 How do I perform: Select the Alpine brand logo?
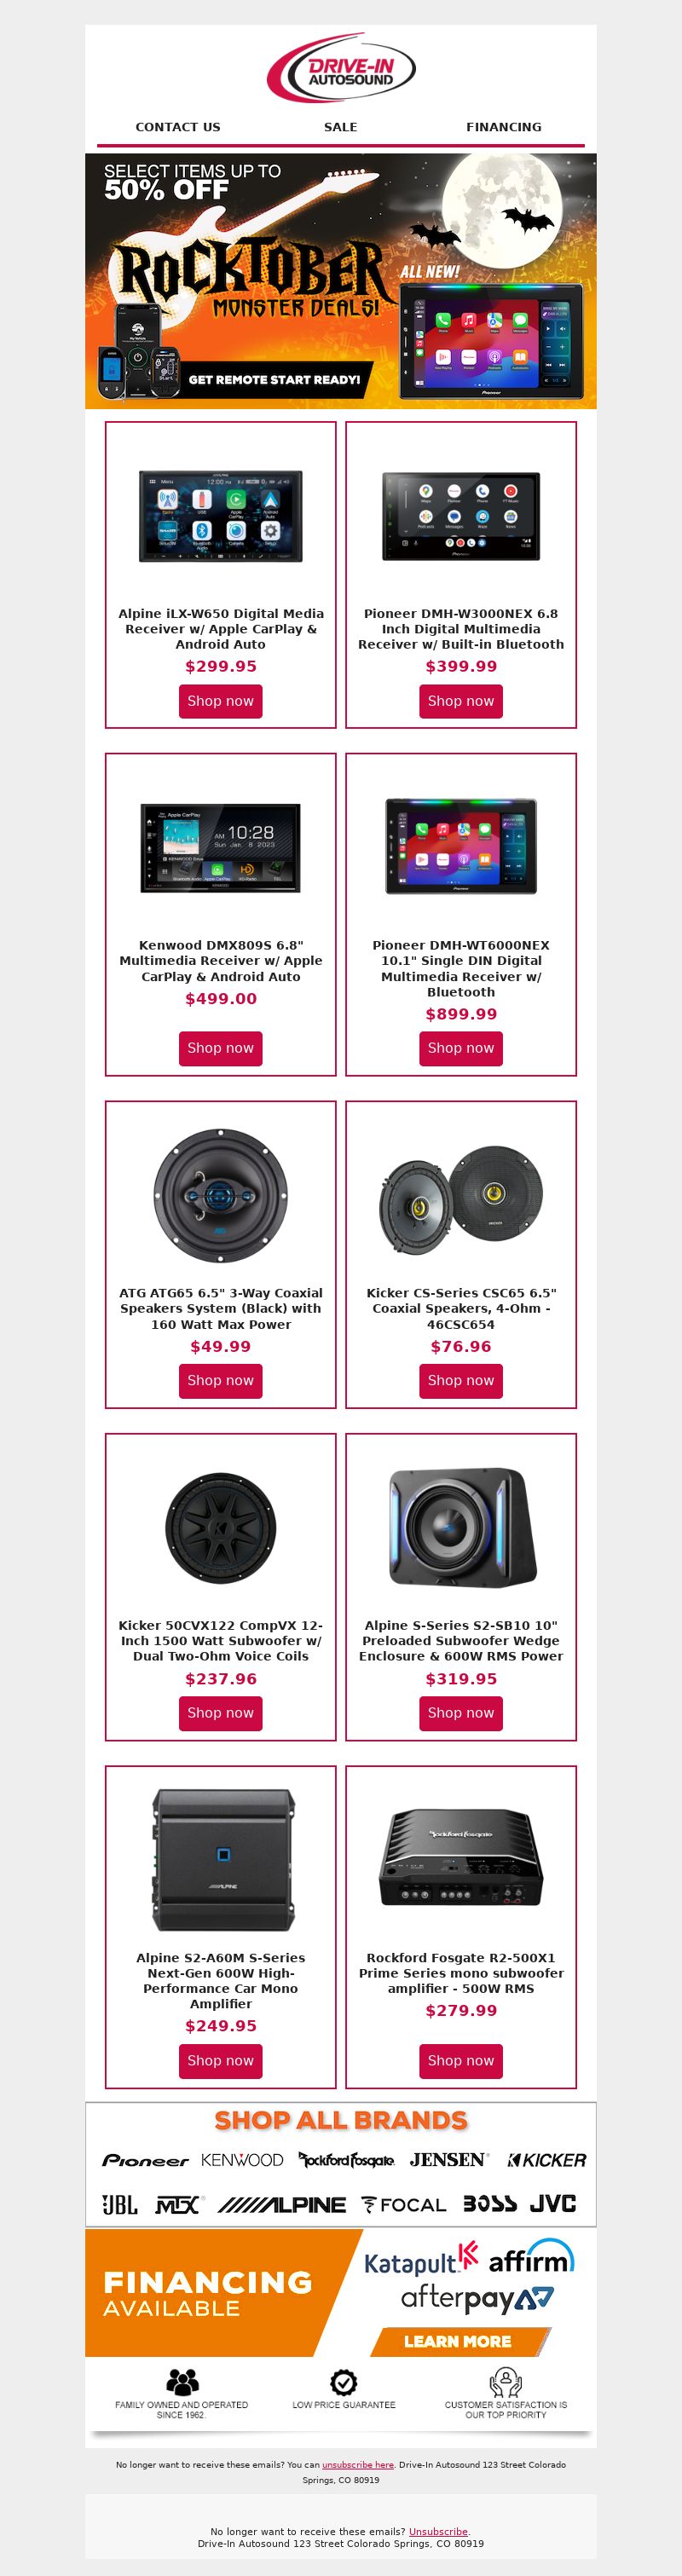pyautogui.click(x=282, y=2204)
